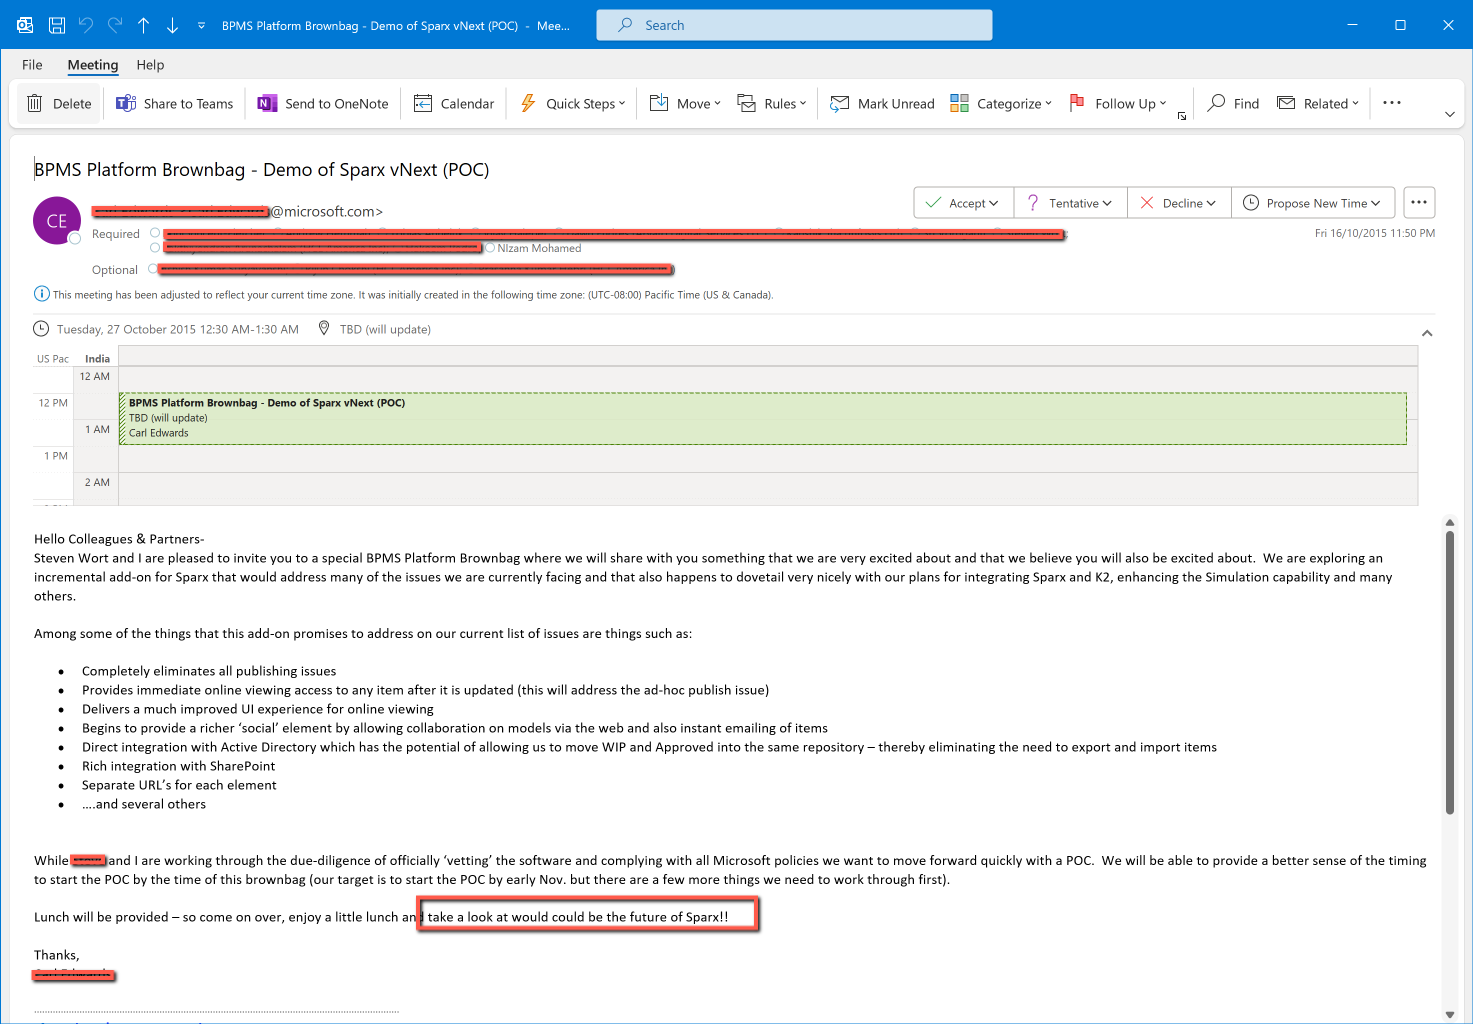
Task: Click the Outlook app icon in title bar
Action: [25, 25]
